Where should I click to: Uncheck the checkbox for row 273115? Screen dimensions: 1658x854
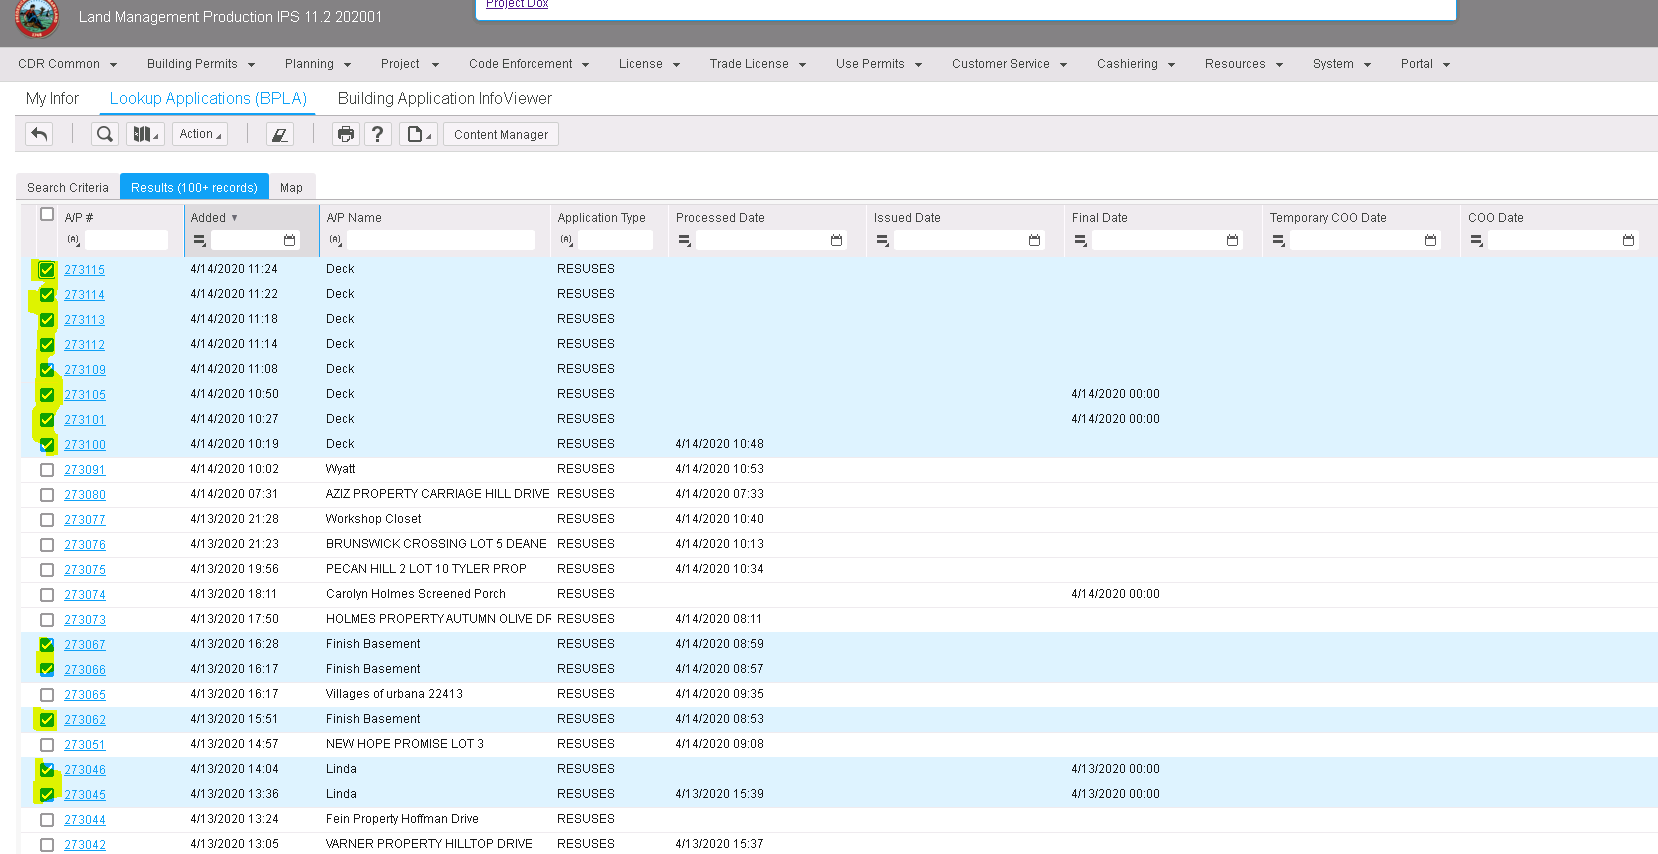pos(47,270)
